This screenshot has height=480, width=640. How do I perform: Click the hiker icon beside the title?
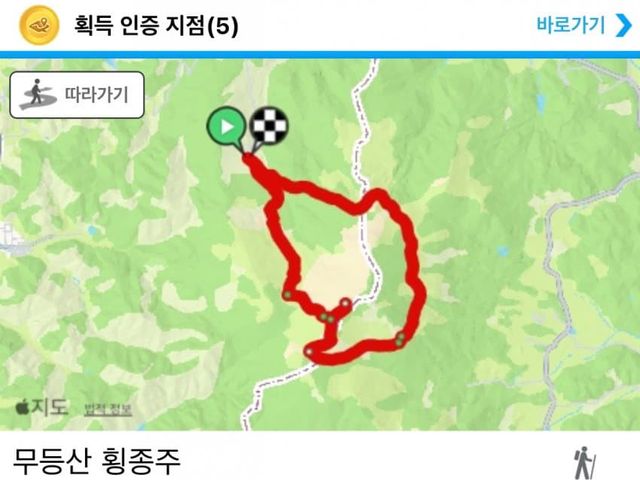[x=584, y=463]
